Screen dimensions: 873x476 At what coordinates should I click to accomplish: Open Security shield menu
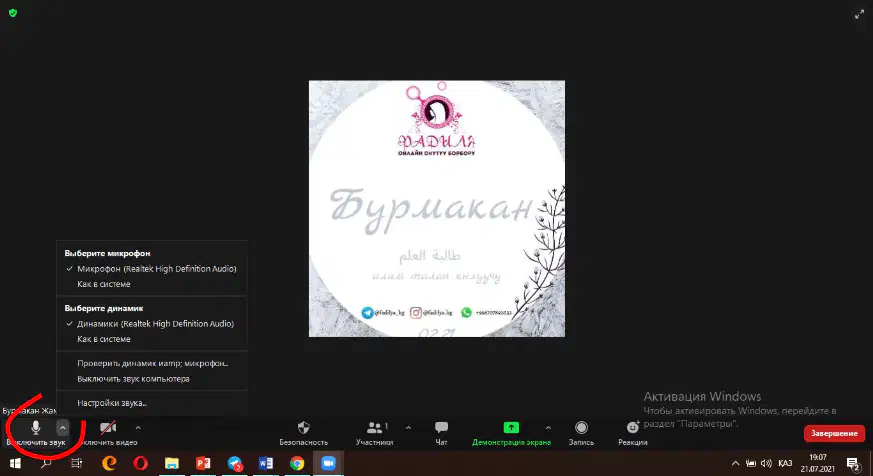tap(303, 433)
